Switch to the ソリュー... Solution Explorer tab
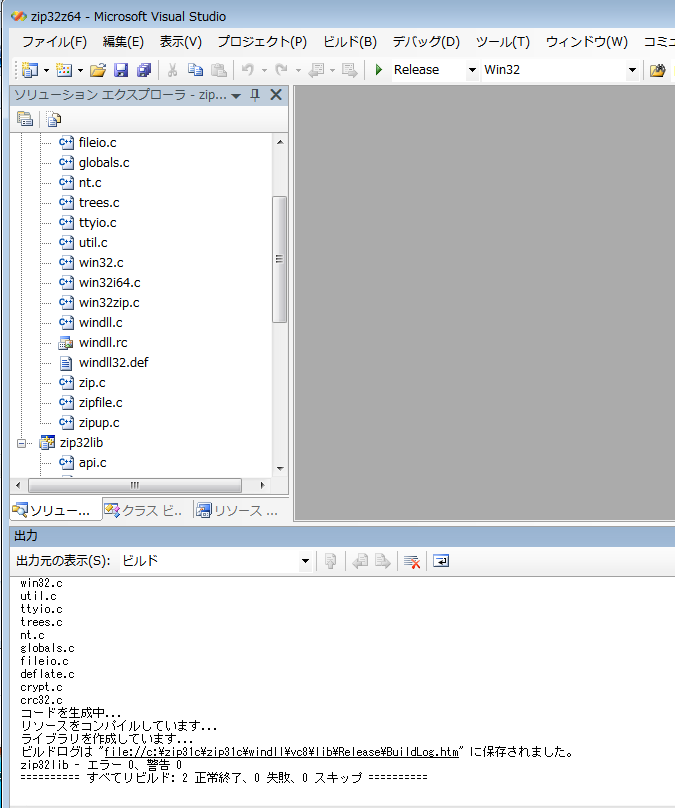 pyautogui.click(x=56, y=510)
